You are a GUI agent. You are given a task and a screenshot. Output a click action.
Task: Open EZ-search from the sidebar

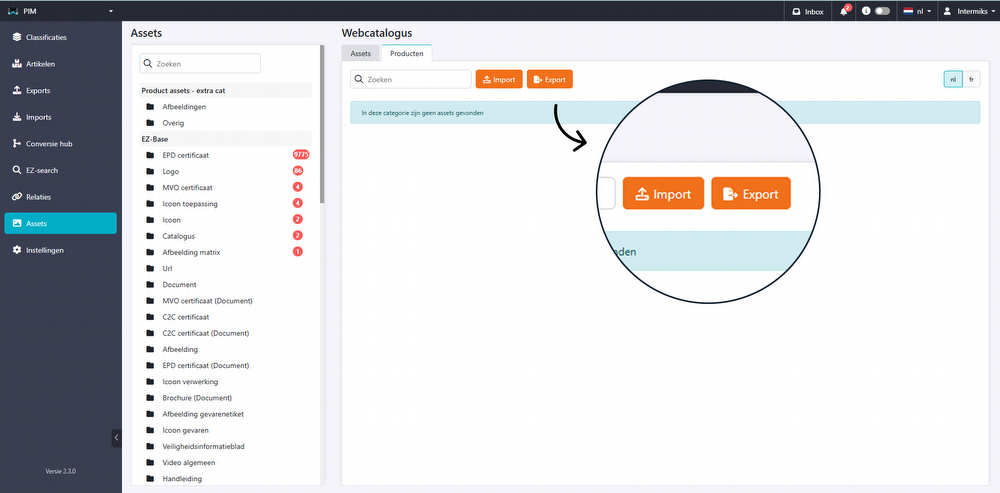coord(43,170)
